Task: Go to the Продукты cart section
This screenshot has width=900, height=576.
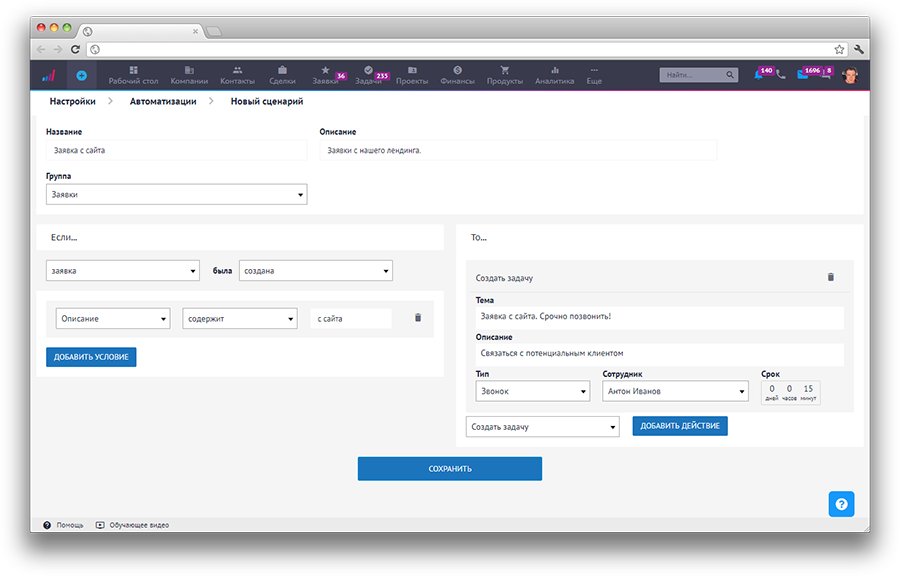Action: [x=504, y=75]
